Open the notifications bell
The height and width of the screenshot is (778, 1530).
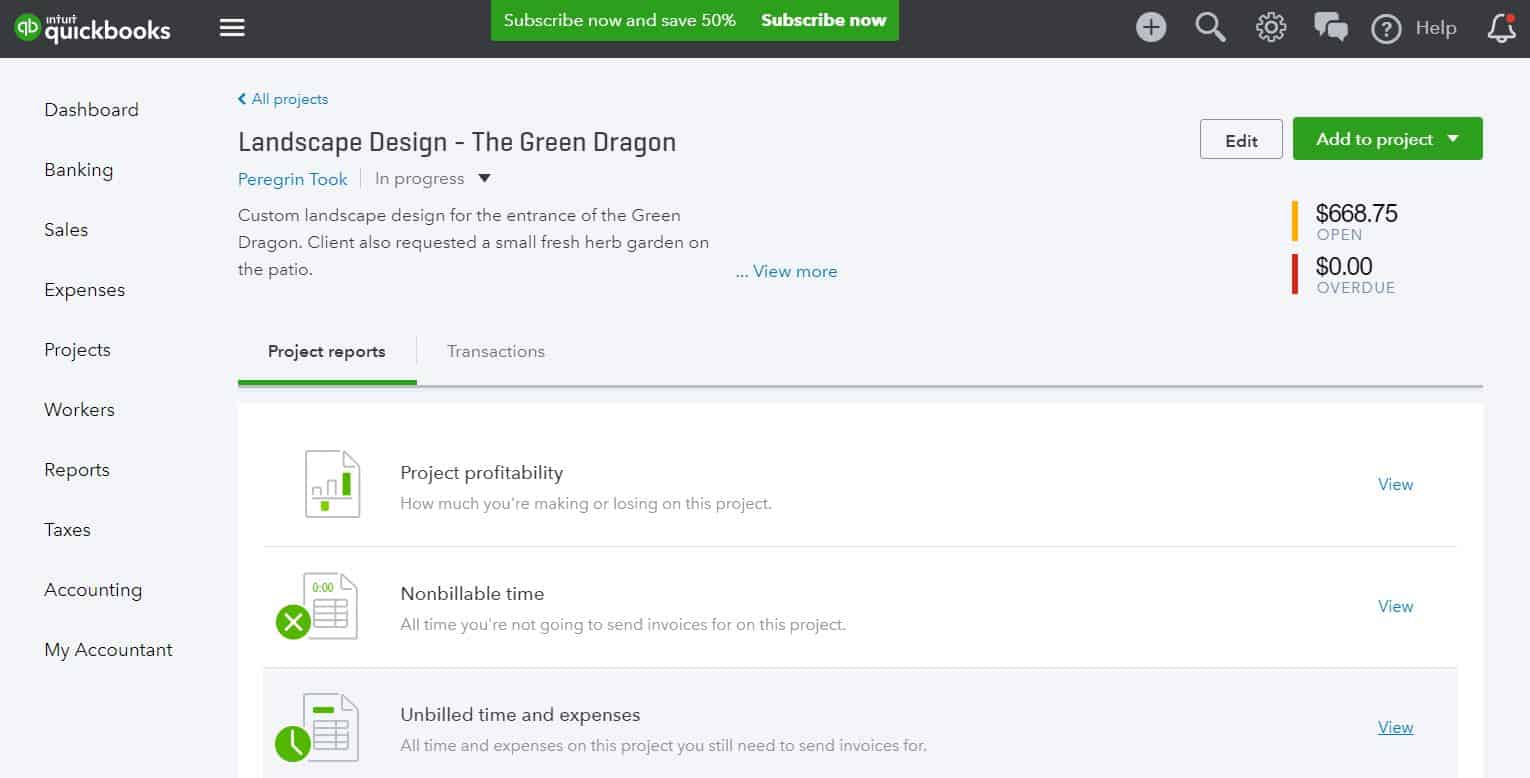(1501, 27)
